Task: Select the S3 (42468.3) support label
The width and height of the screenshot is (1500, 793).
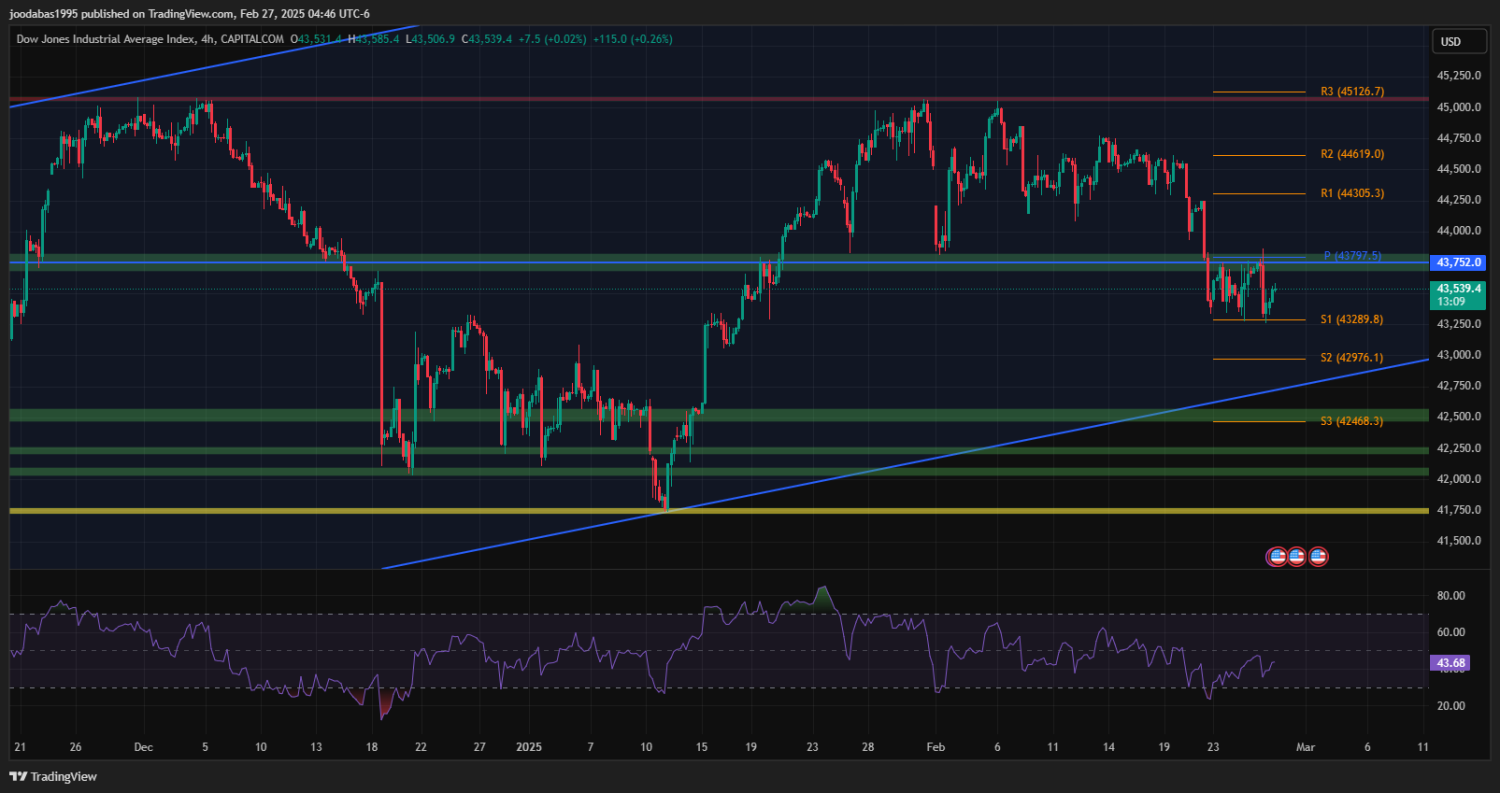Action: 1351,421
